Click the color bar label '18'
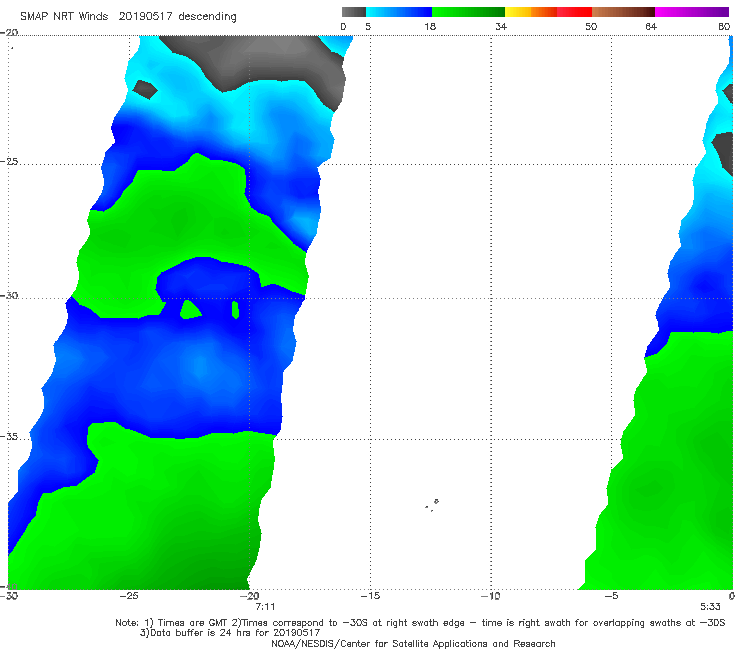The image size is (740, 650). (x=430, y=26)
